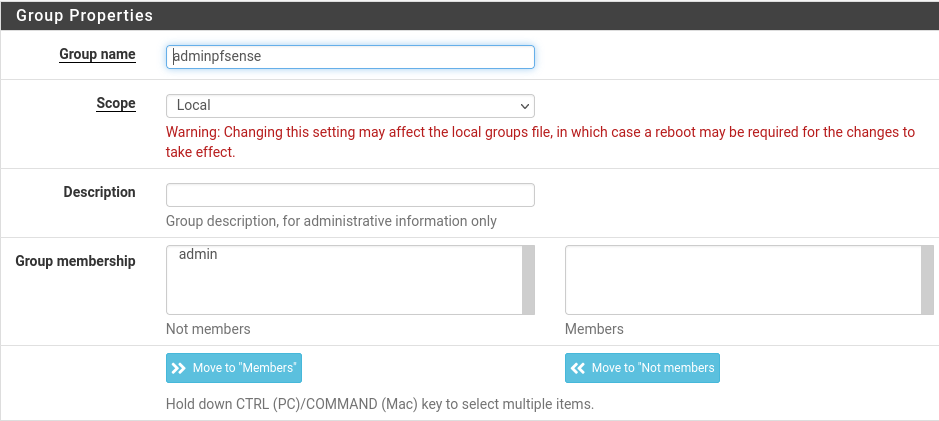
Task: Click the Group Properties panel heading
Action: pos(84,16)
